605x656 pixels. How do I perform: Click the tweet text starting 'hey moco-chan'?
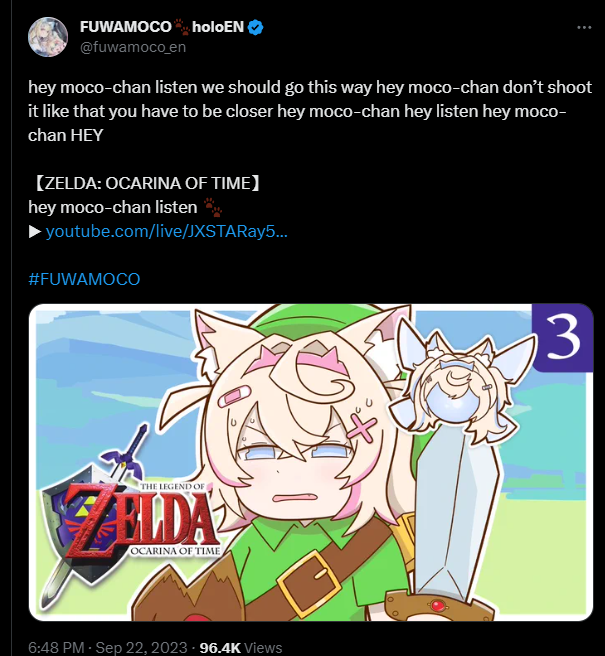pyautogui.click(x=310, y=111)
